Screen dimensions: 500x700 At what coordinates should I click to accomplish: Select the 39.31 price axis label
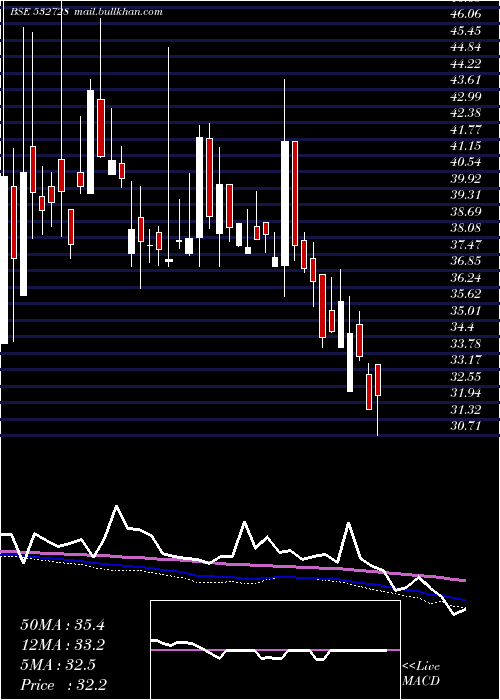(x=466, y=196)
